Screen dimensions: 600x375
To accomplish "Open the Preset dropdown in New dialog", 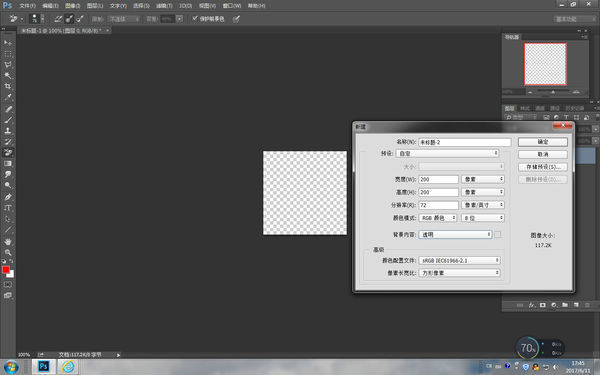I will pyautogui.click(x=447, y=153).
